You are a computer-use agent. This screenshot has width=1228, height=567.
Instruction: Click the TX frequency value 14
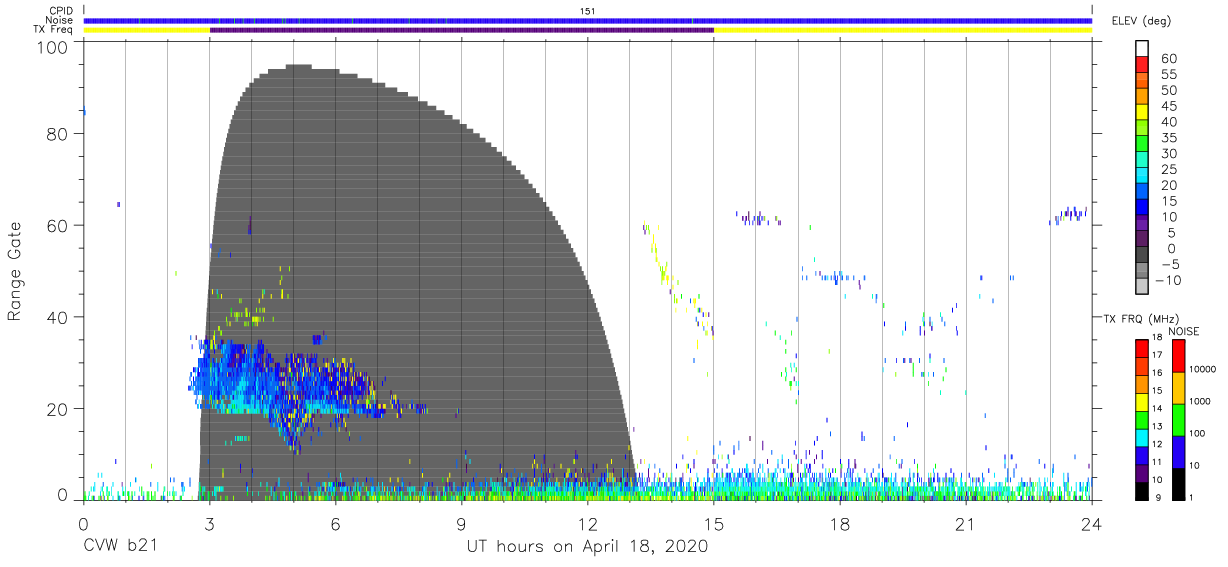click(1159, 409)
